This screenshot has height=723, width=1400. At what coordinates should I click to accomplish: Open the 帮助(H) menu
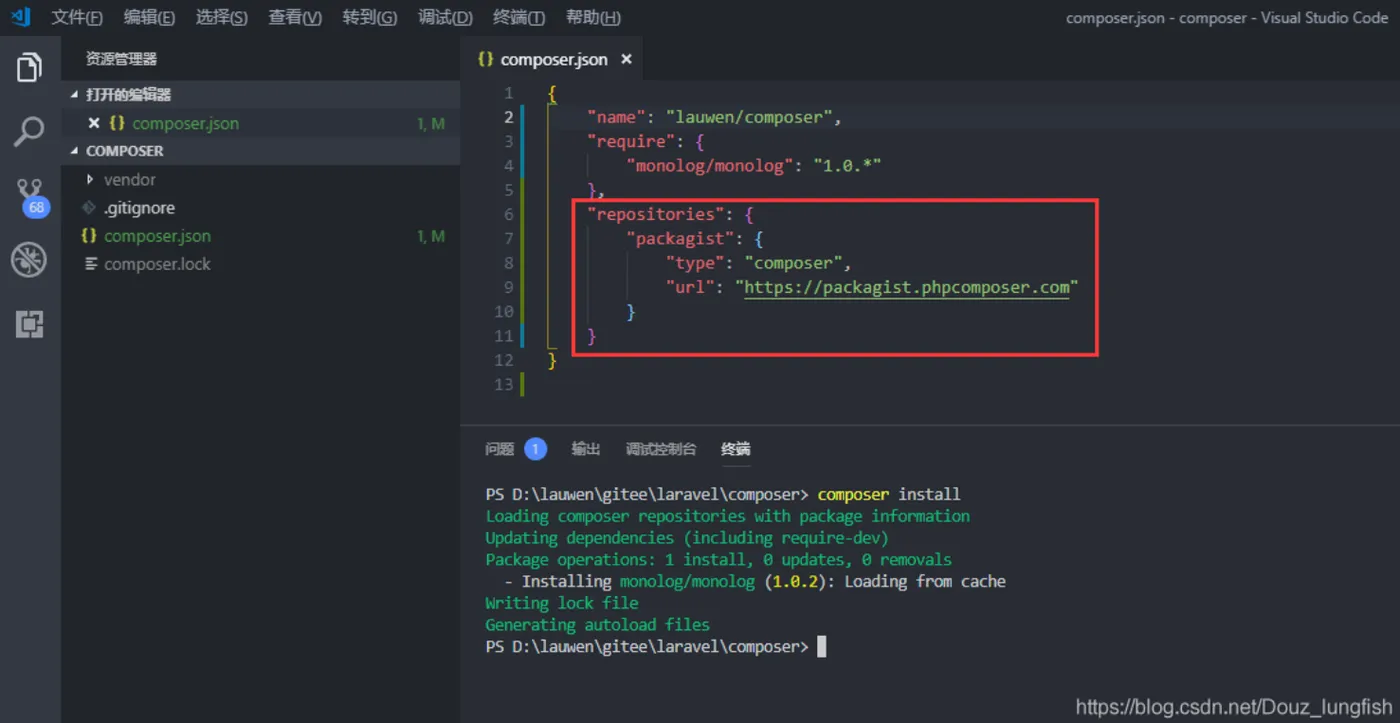(593, 18)
